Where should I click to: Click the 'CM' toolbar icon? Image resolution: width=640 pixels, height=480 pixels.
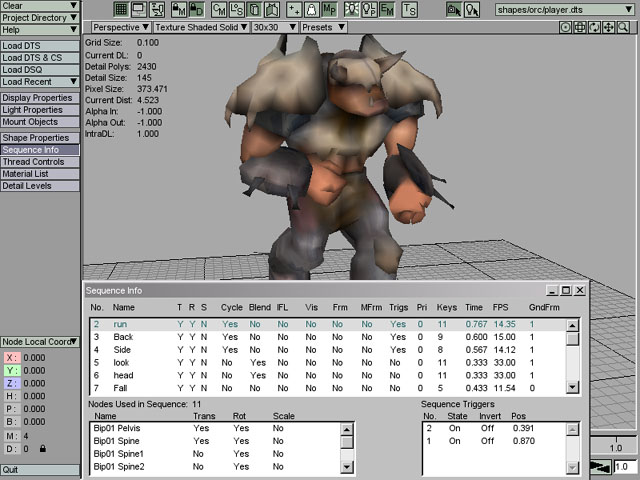click(x=219, y=9)
